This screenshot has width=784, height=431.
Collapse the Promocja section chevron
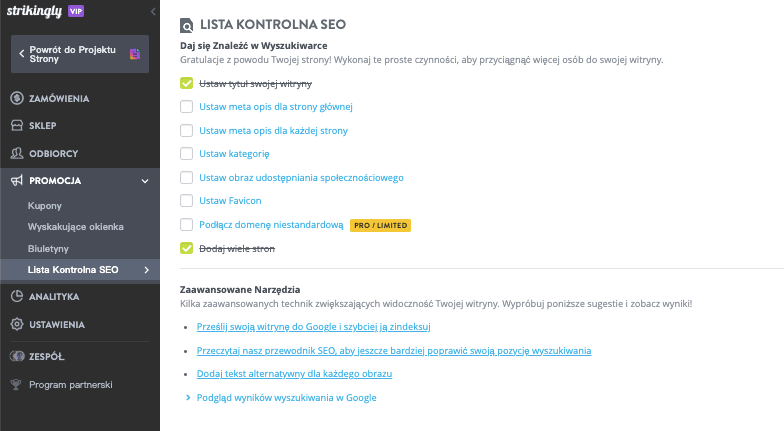[x=145, y=181]
